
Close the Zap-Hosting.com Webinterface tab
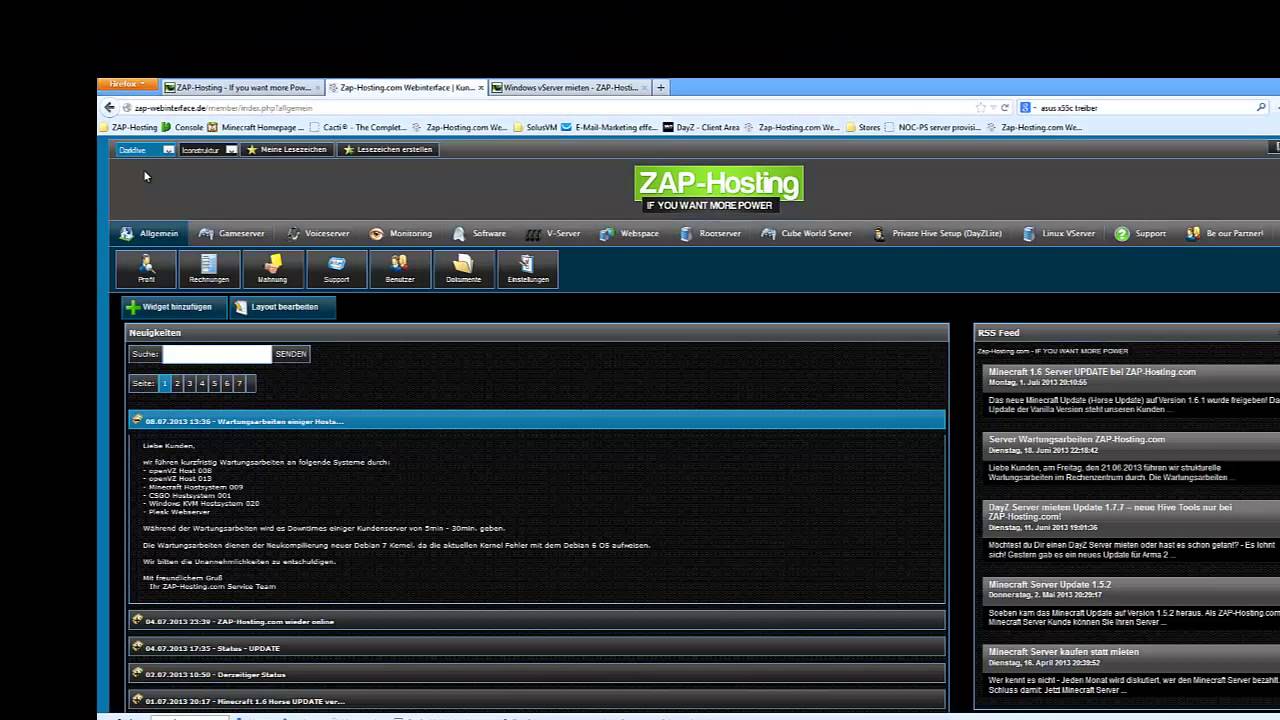(x=481, y=88)
